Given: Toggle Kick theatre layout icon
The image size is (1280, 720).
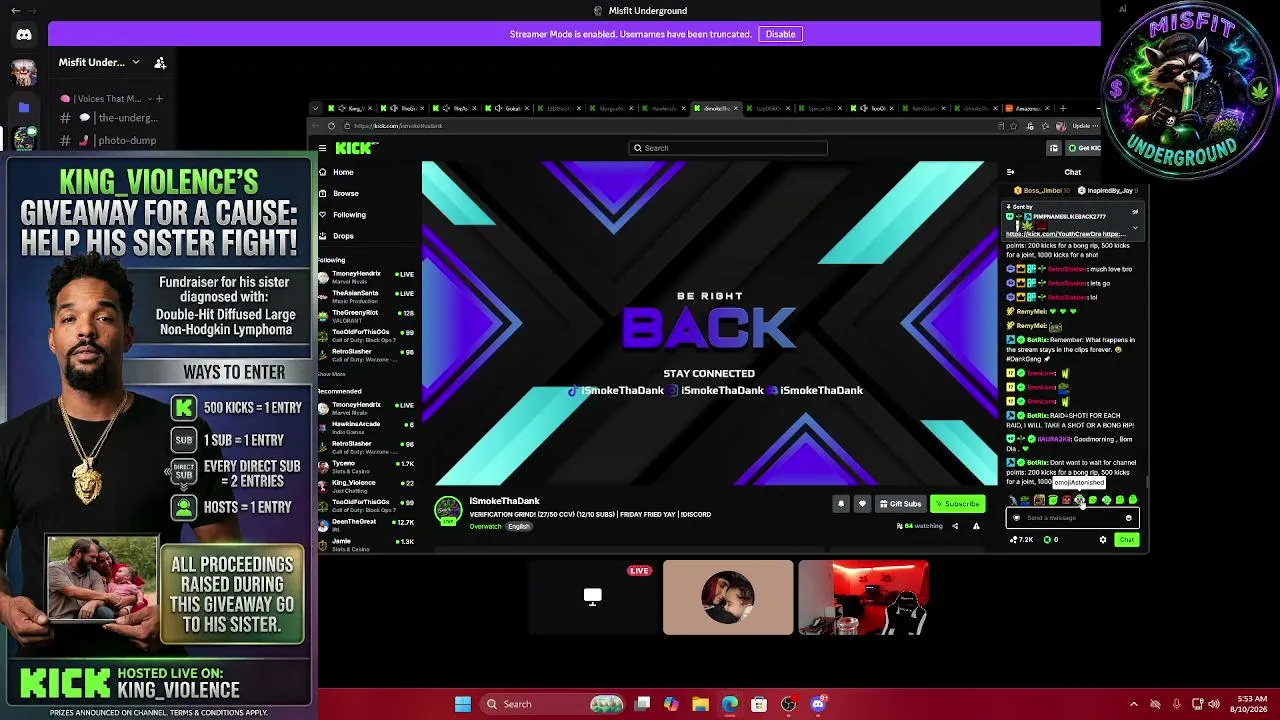Looking at the screenshot, I should (x=1053, y=148).
